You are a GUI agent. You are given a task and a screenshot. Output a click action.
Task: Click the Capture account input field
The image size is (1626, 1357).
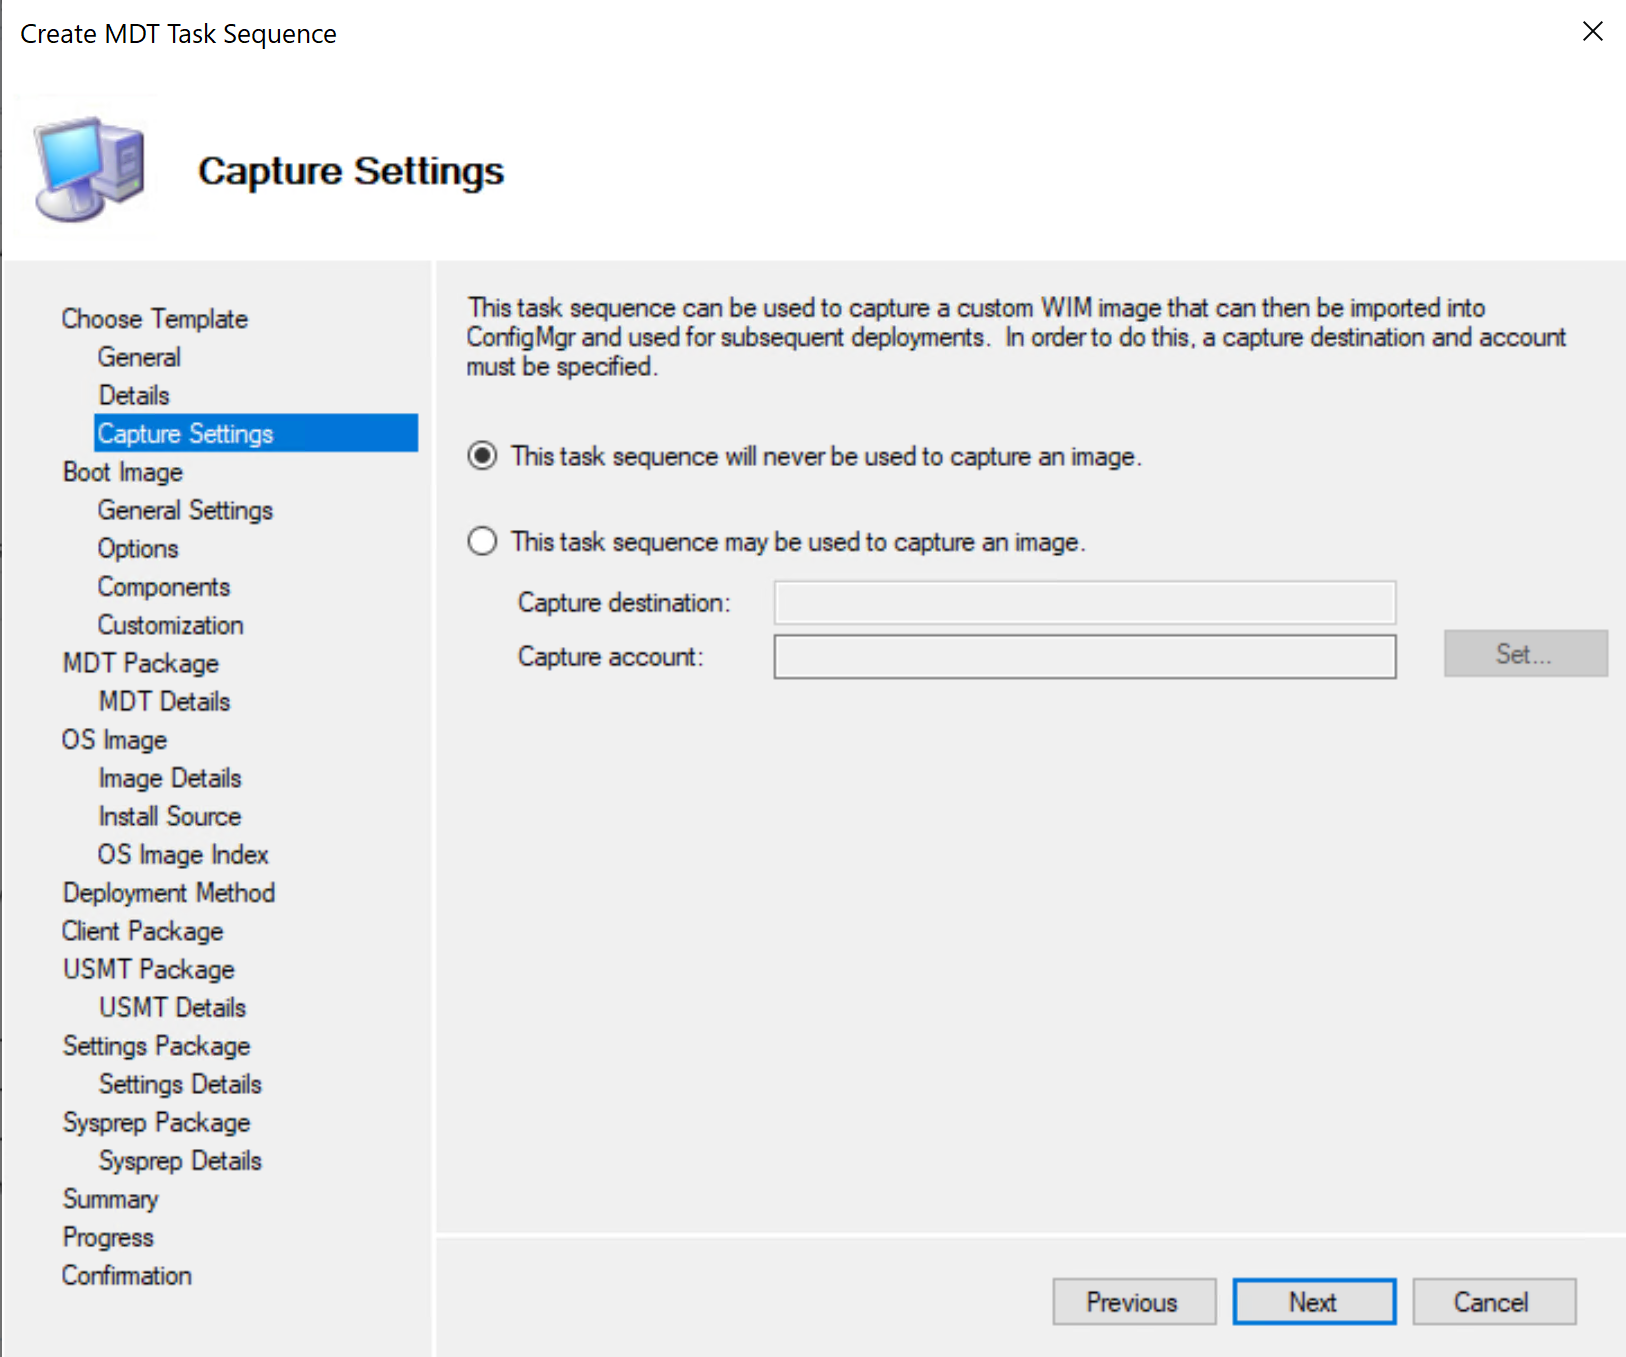pyautogui.click(x=1083, y=657)
